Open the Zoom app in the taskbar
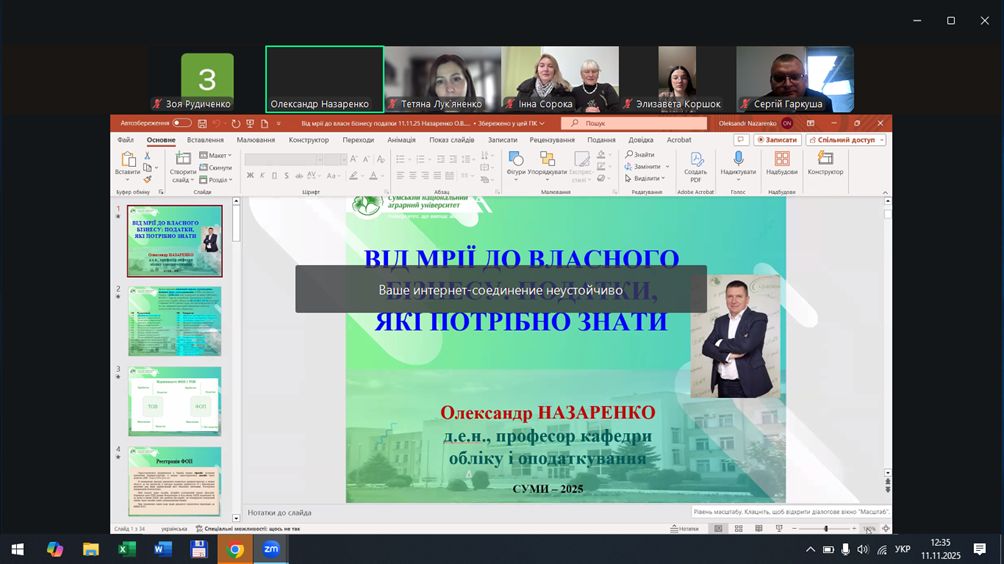Image resolution: width=1004 pixels, height=564 pixels. [270, 549]
